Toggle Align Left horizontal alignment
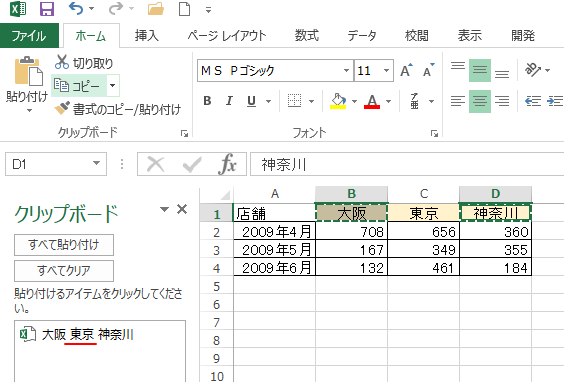564x382 pixels. click(458, 101)
